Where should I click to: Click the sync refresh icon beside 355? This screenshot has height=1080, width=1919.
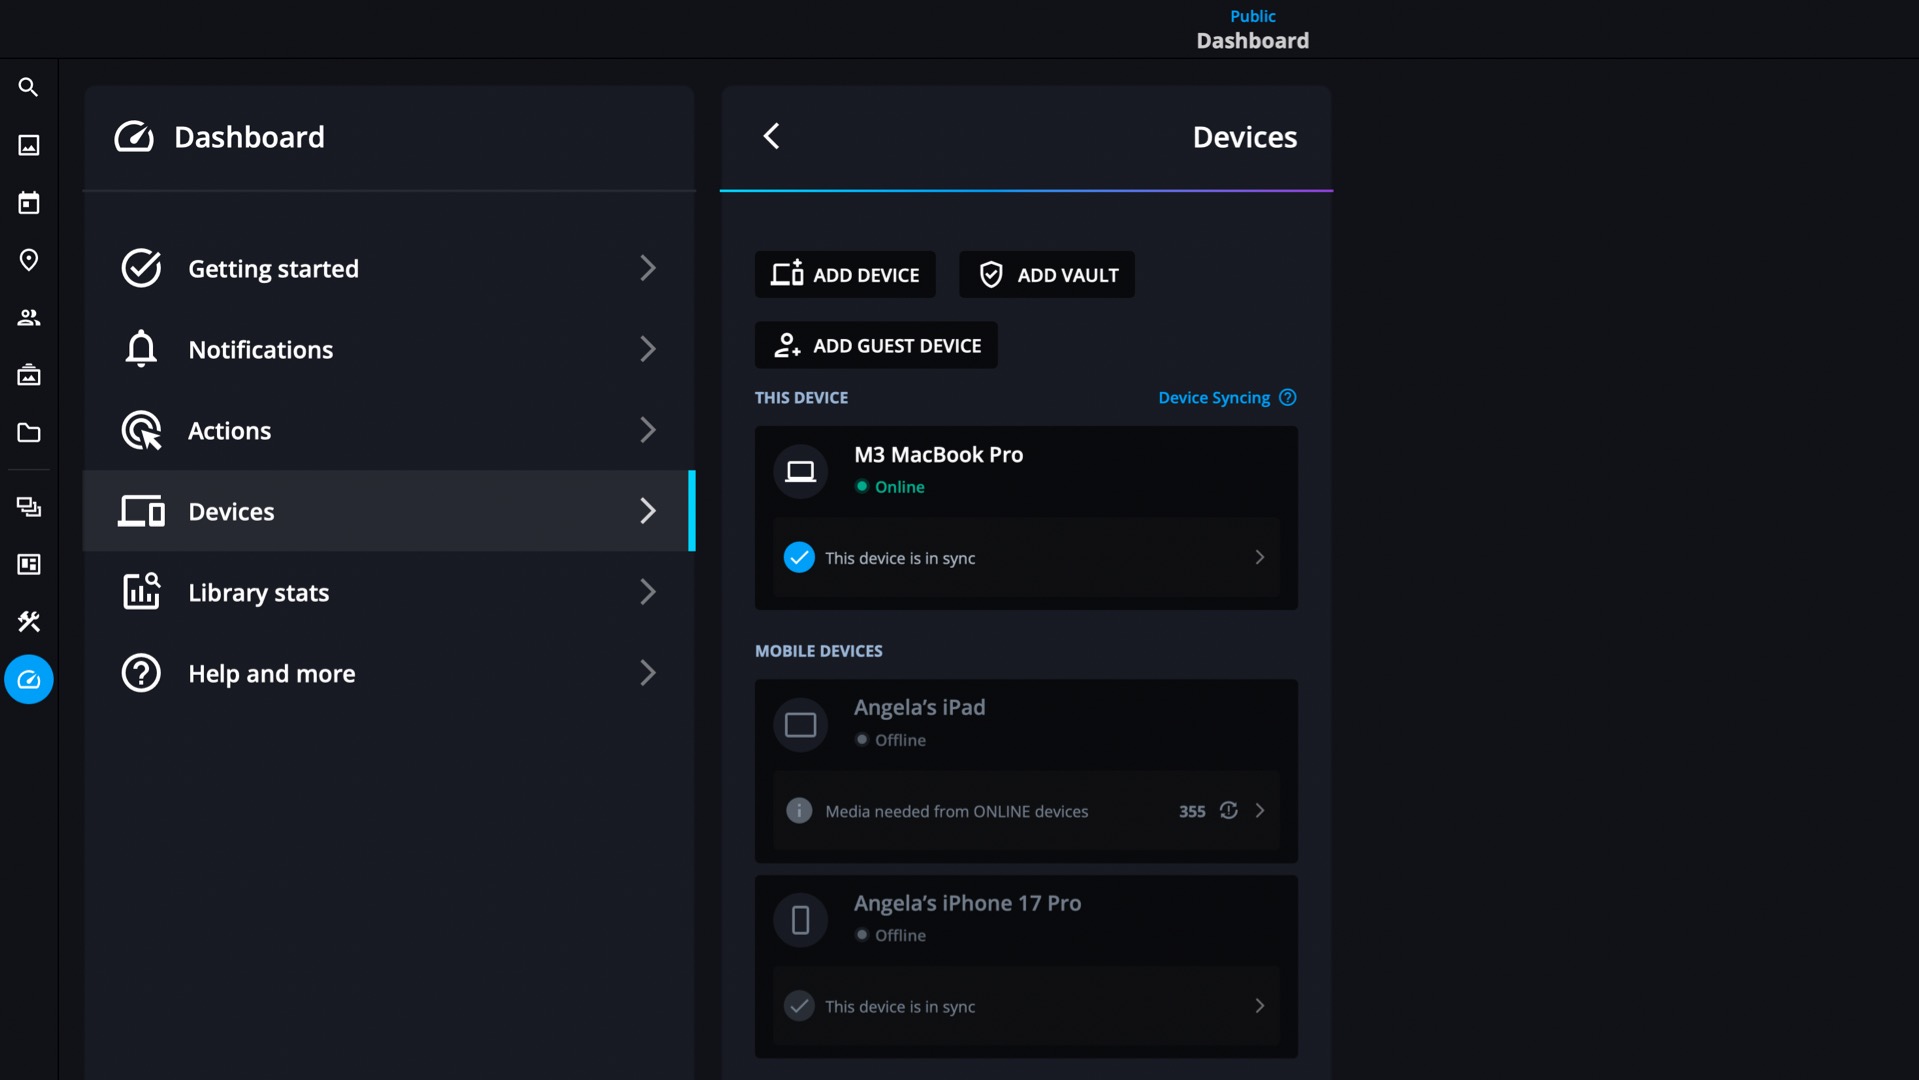(x=1228, y=811)
